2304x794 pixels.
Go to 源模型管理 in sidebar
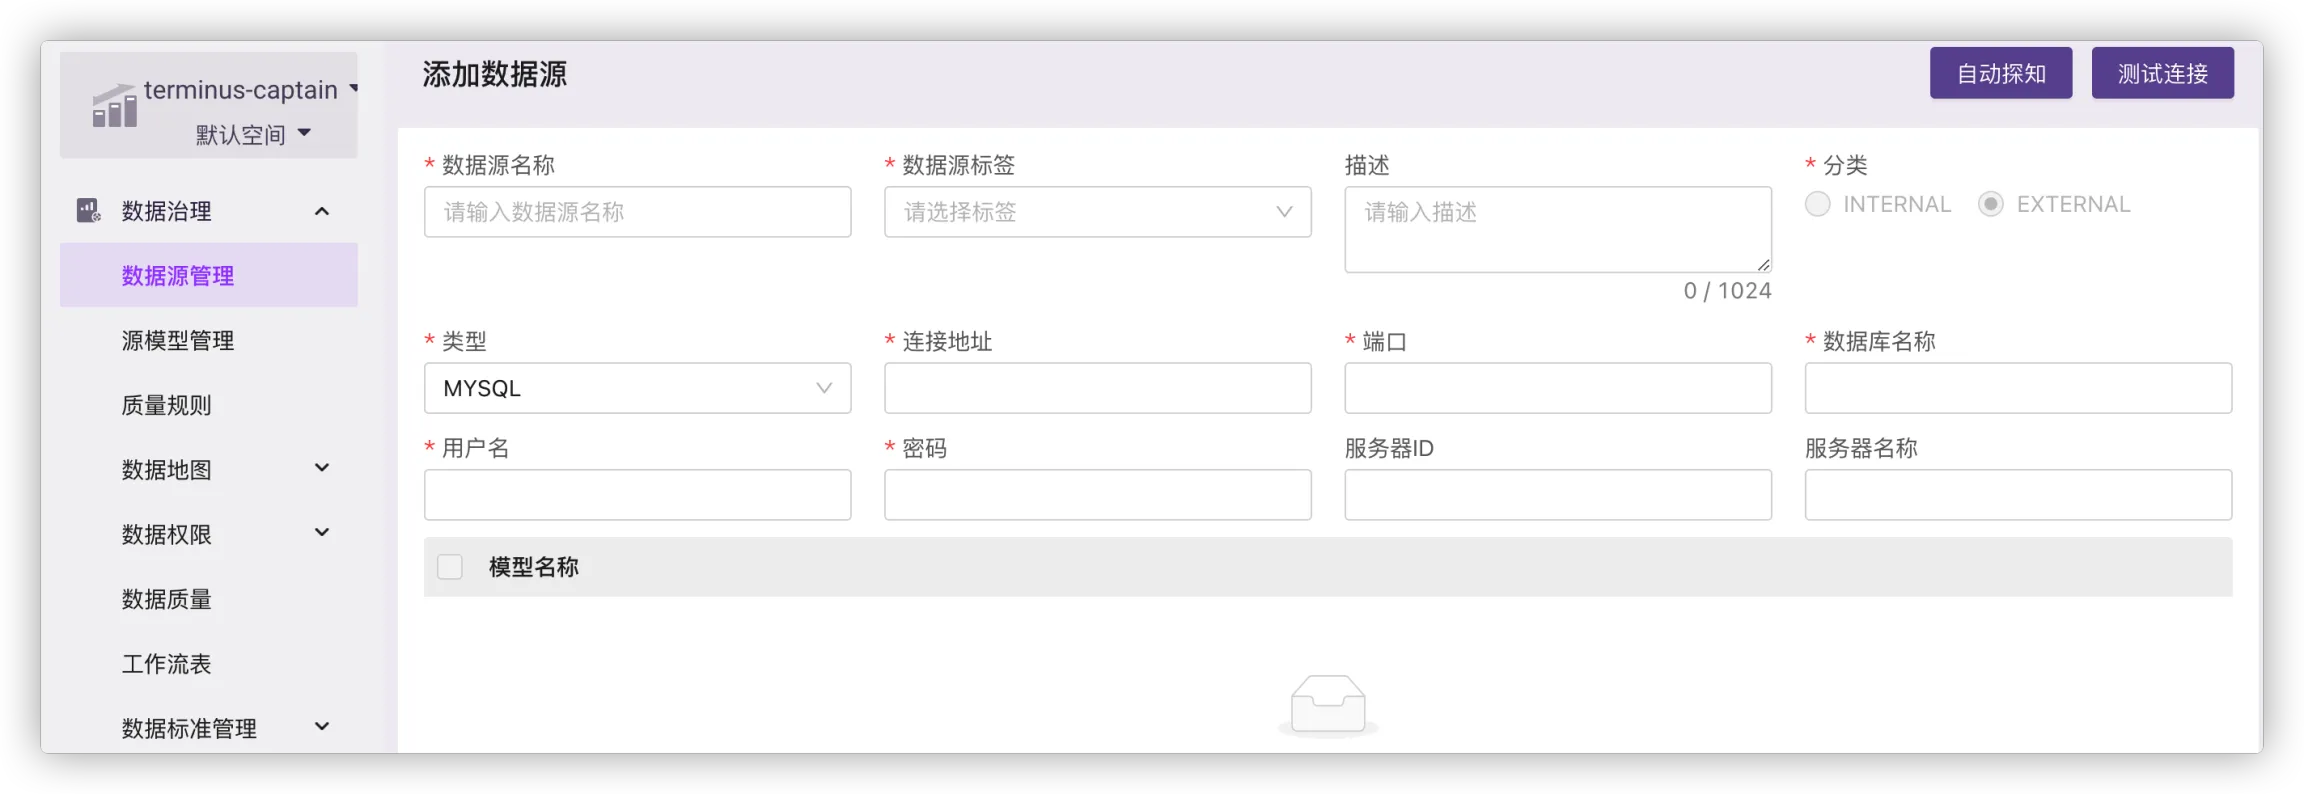(178, 341)
